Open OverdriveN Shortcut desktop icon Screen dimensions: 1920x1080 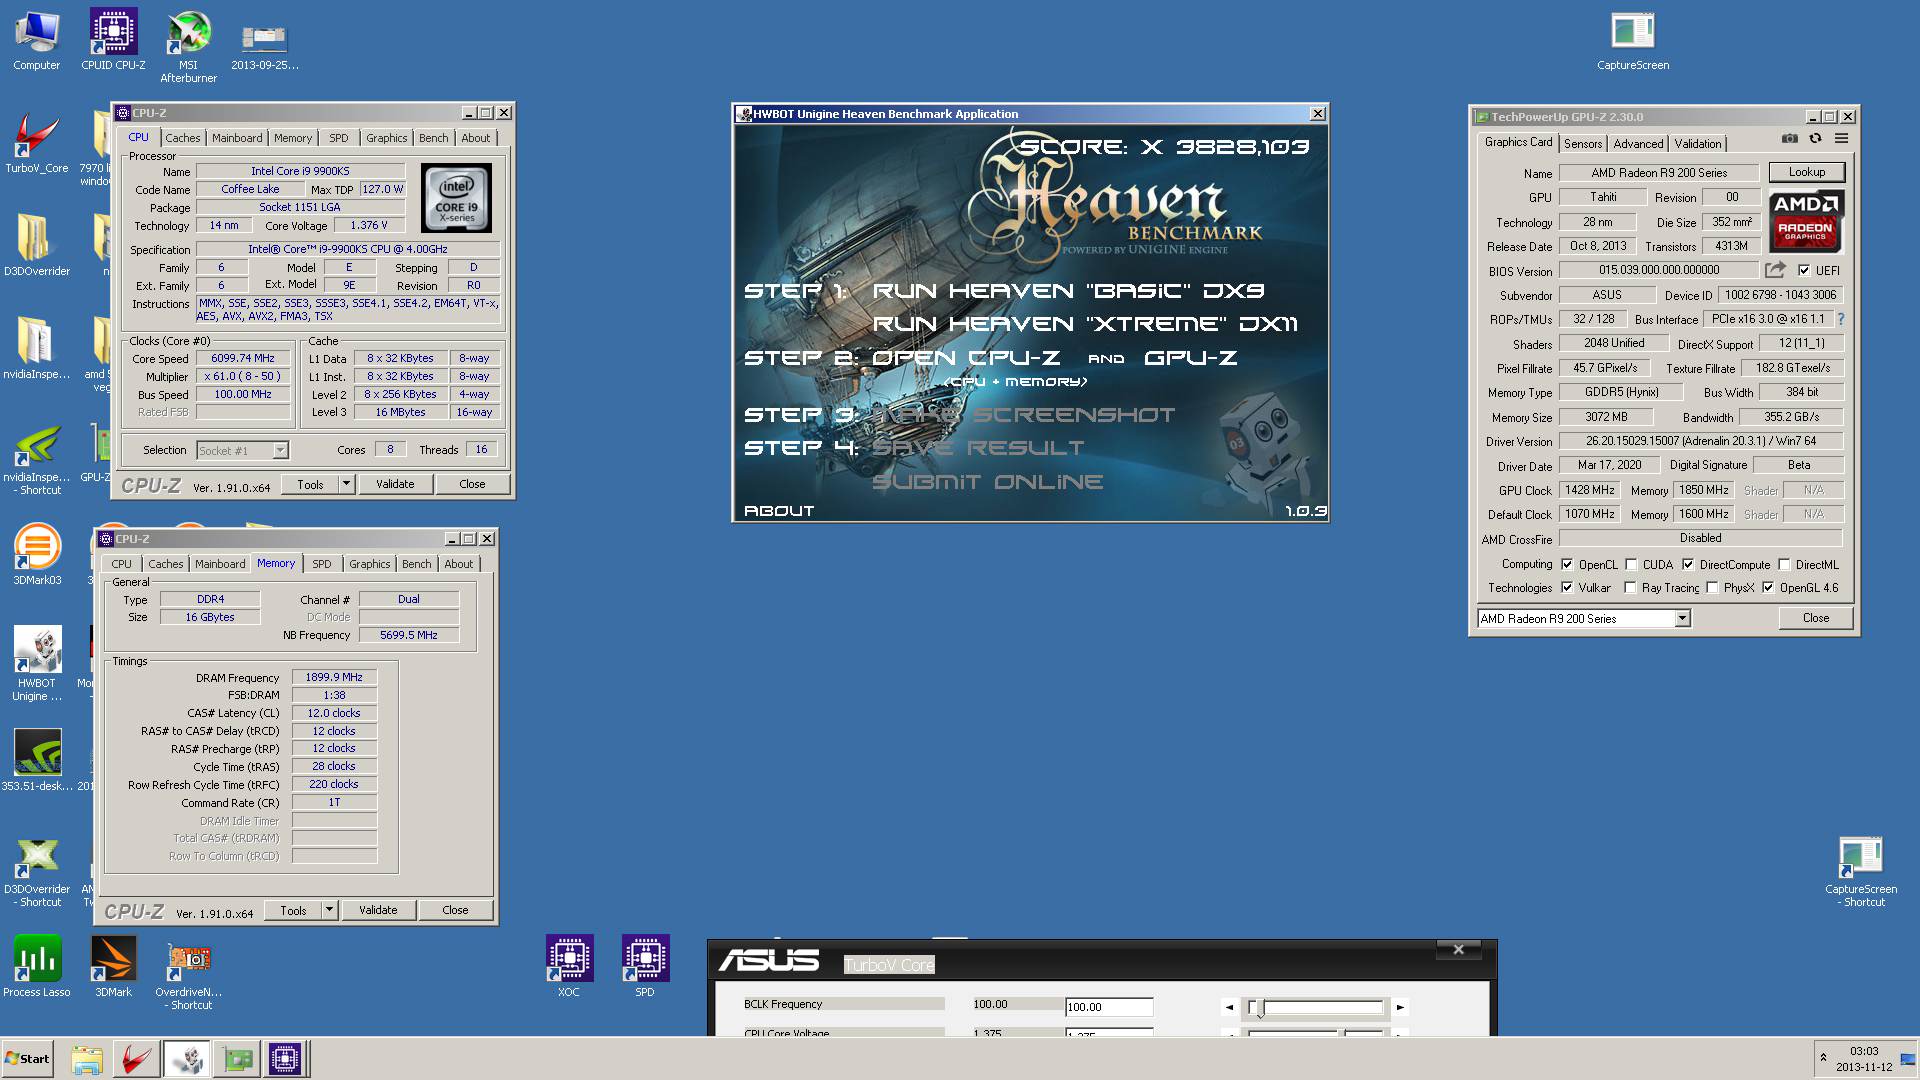(x=189, y=974)
